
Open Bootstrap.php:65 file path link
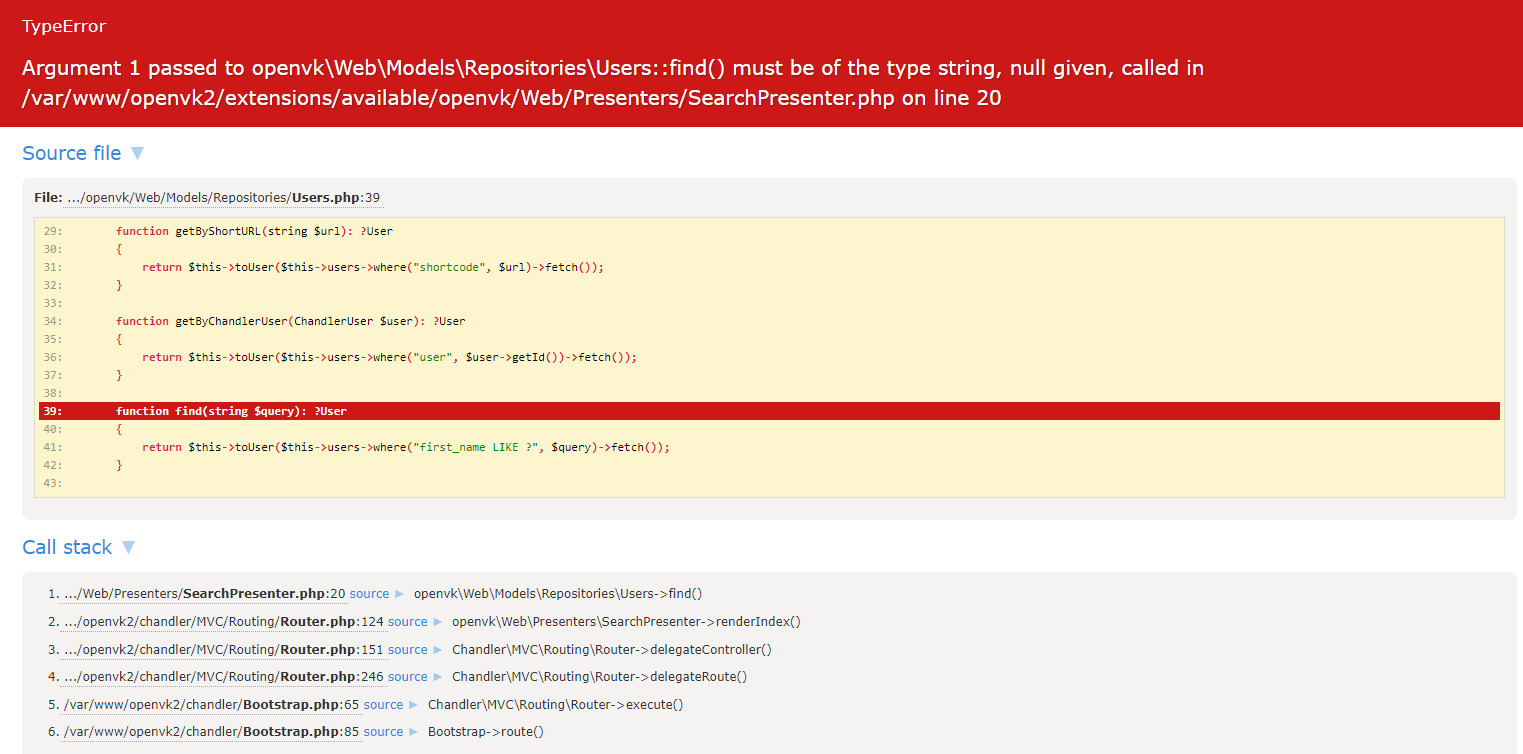coord(211,705)
